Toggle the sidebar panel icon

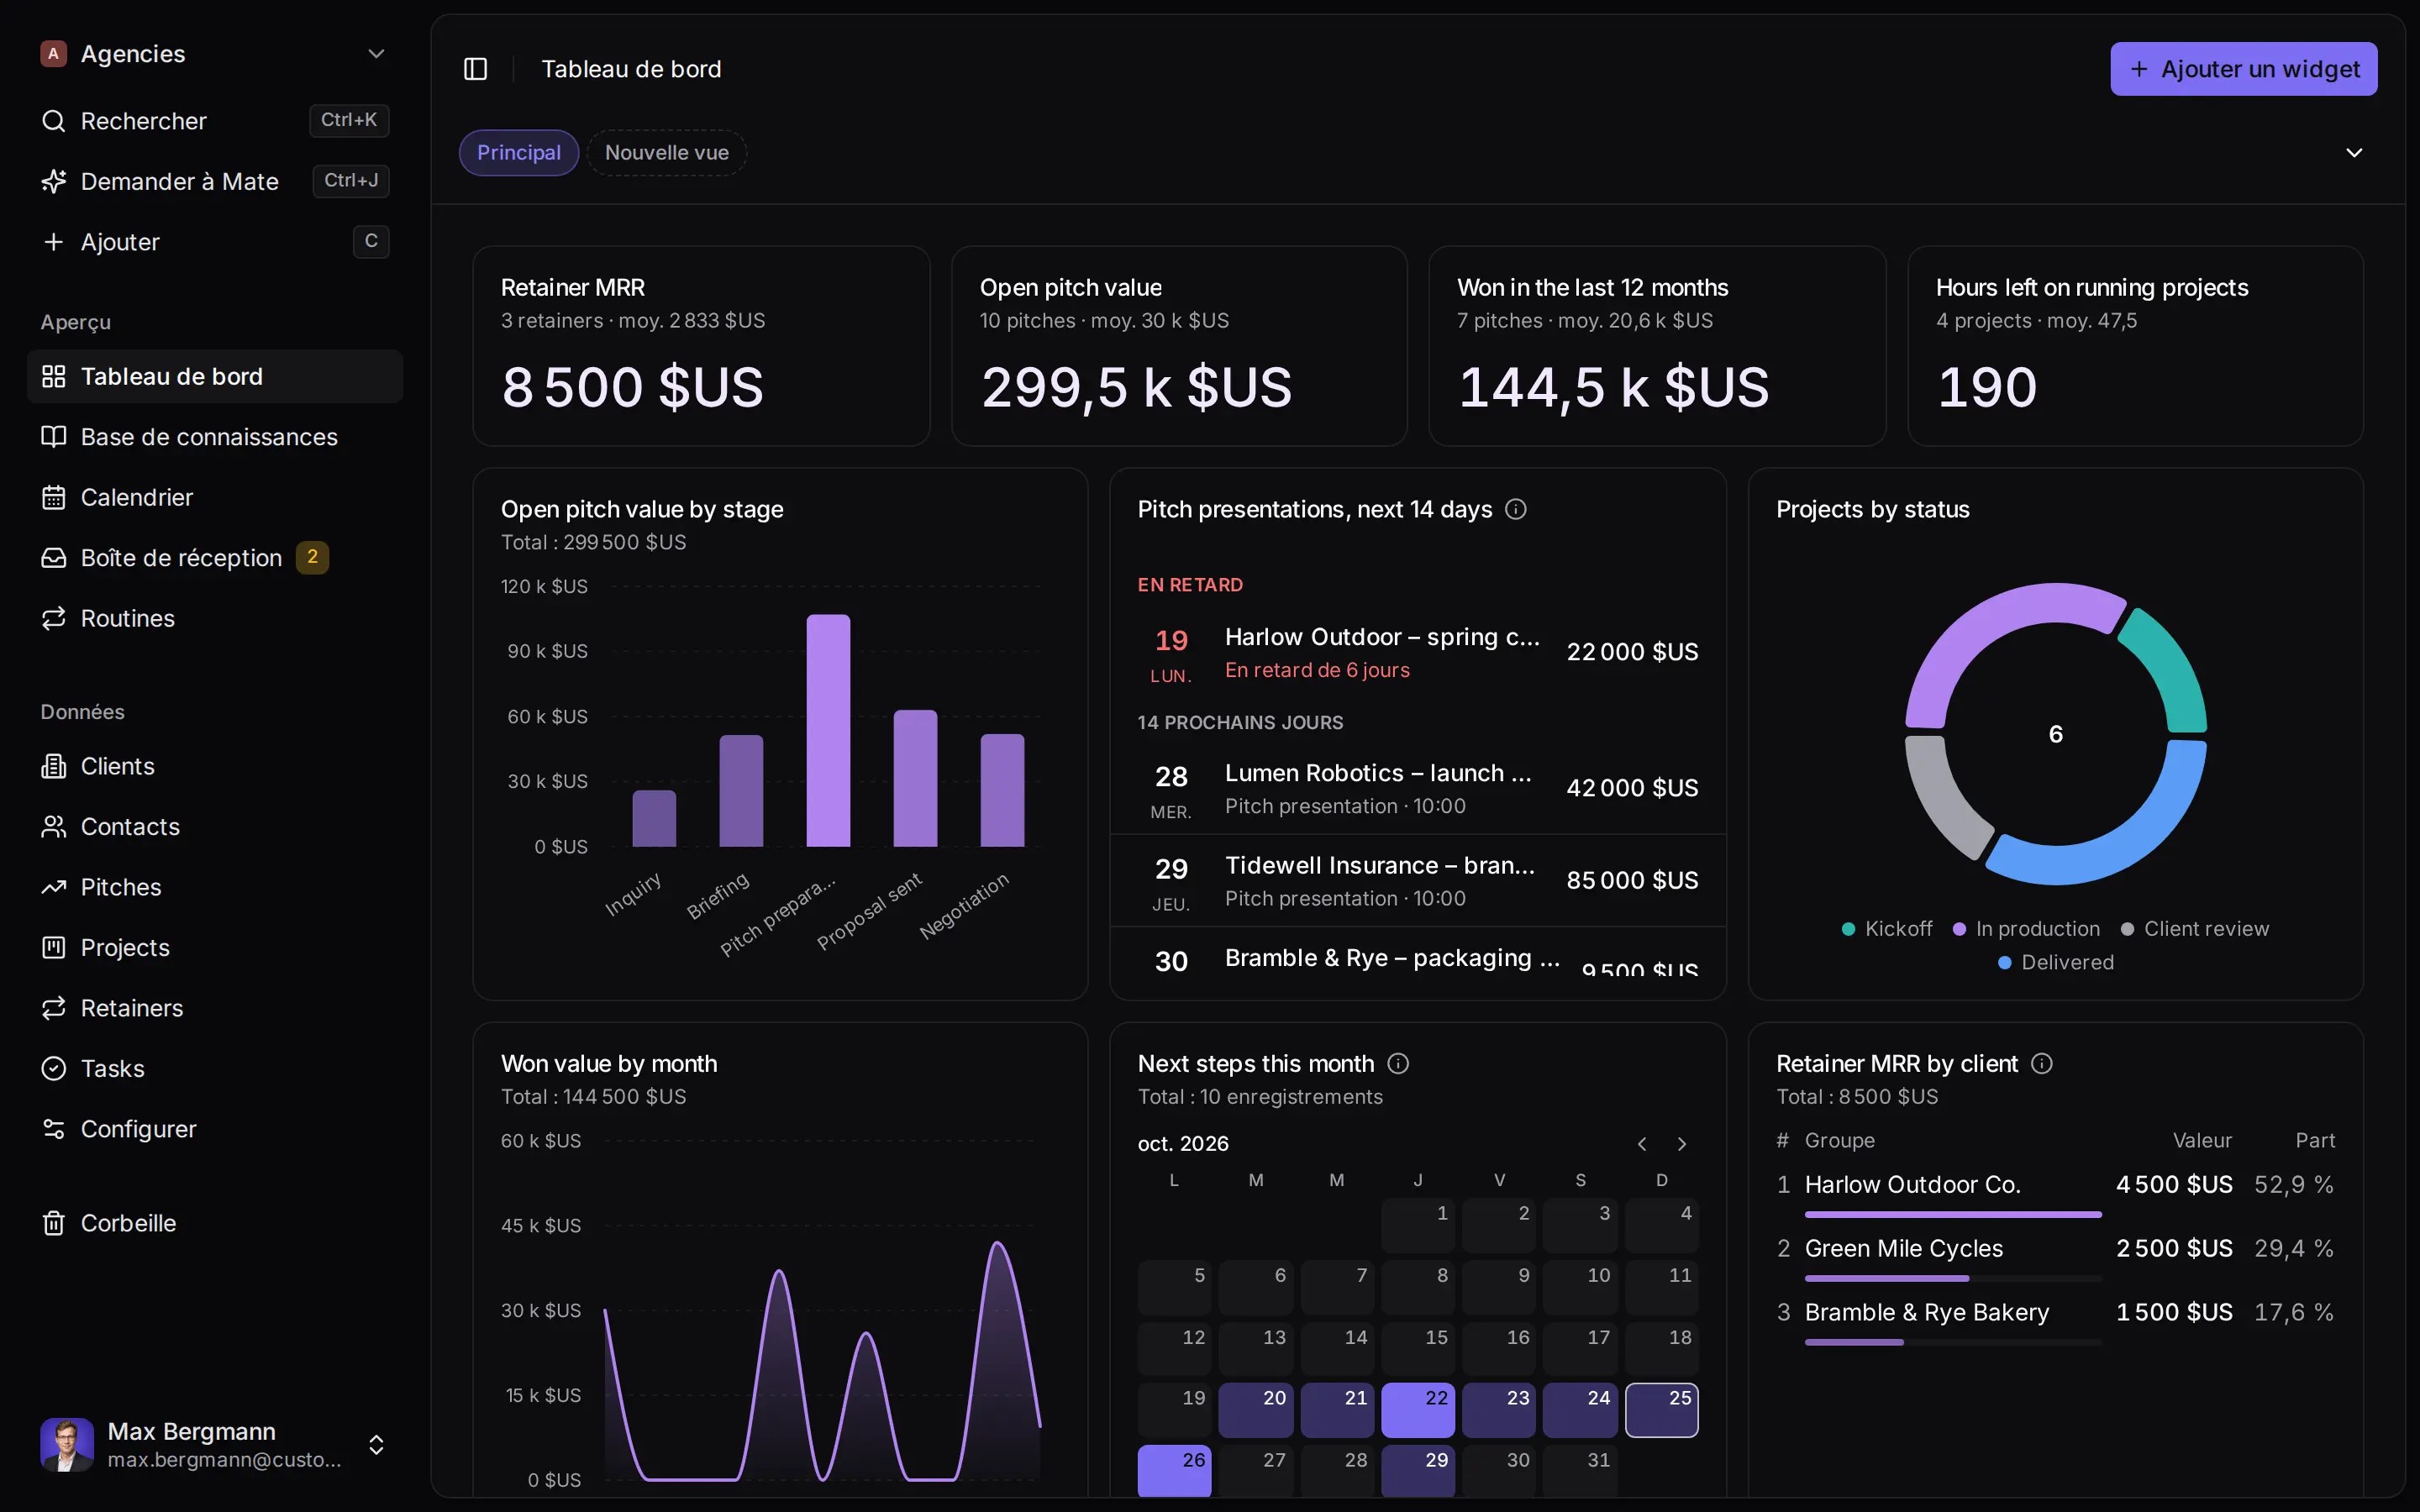(x=475, y=69)
